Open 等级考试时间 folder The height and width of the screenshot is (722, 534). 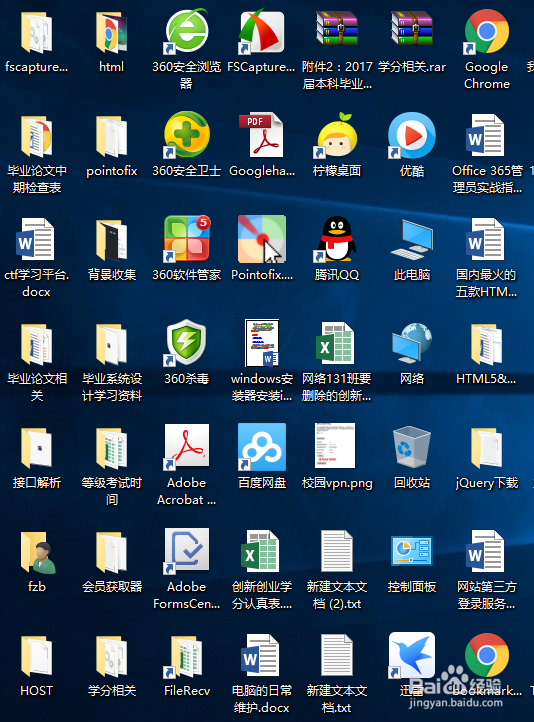pos(111,449)
